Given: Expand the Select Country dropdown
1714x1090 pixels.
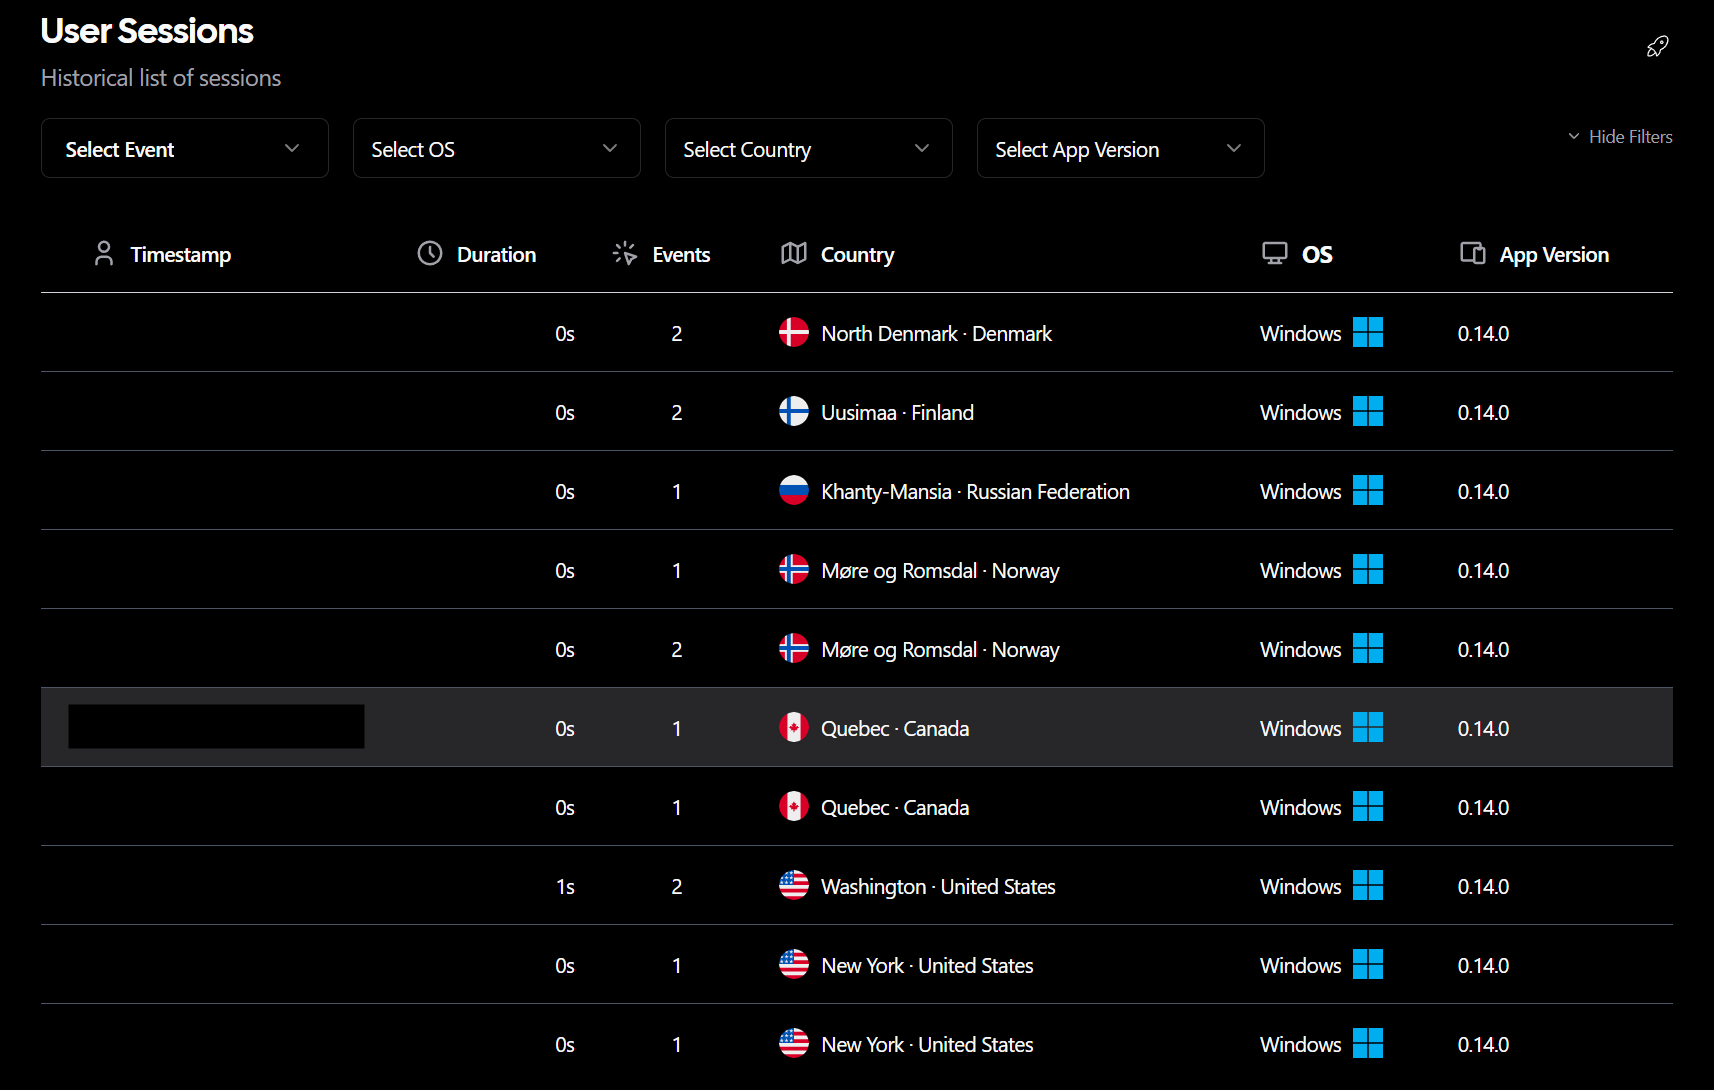Looking at the screenshot, I should [808, 149].
